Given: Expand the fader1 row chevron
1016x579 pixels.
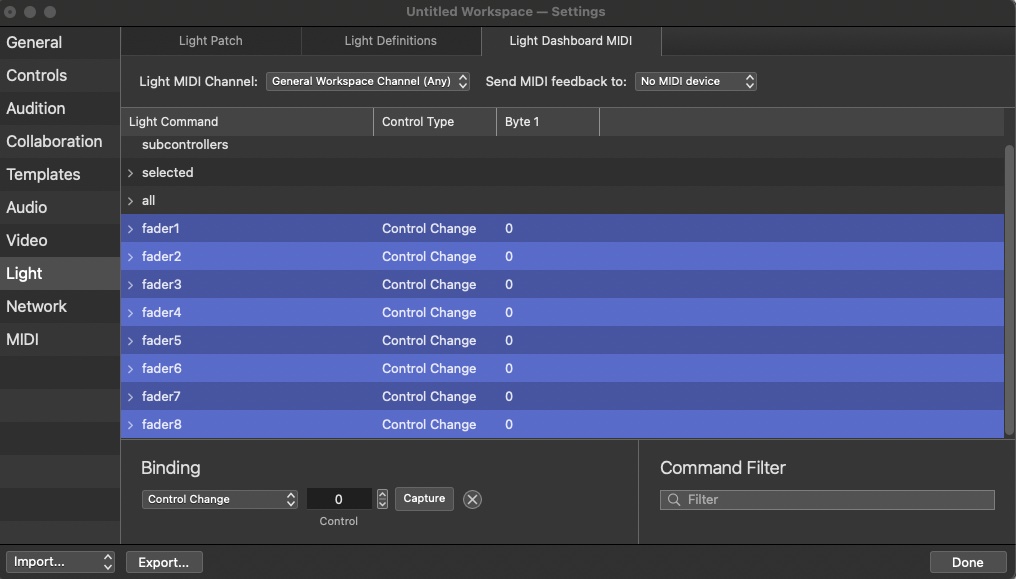Looking at the screenshot, I should 130,229.
